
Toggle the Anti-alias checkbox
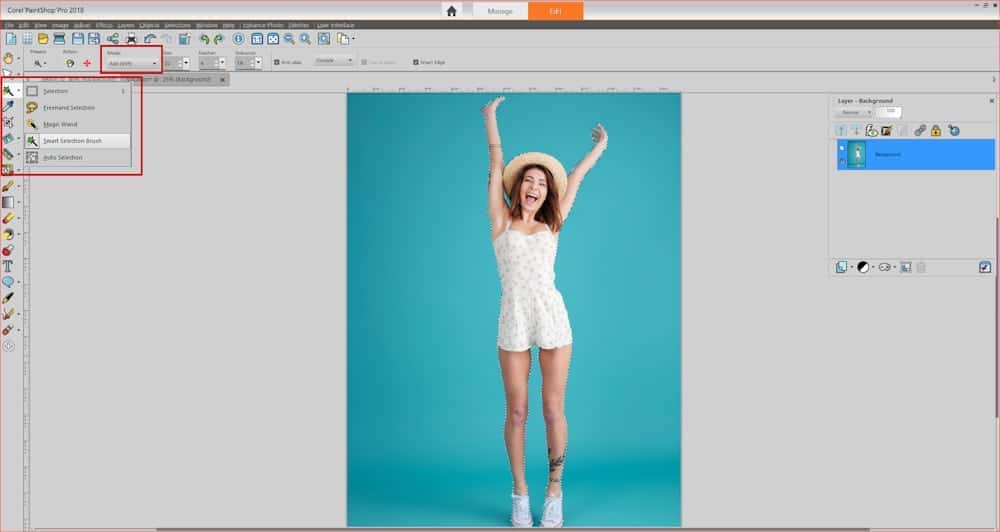pyautogui.click(x=277, y=62)
